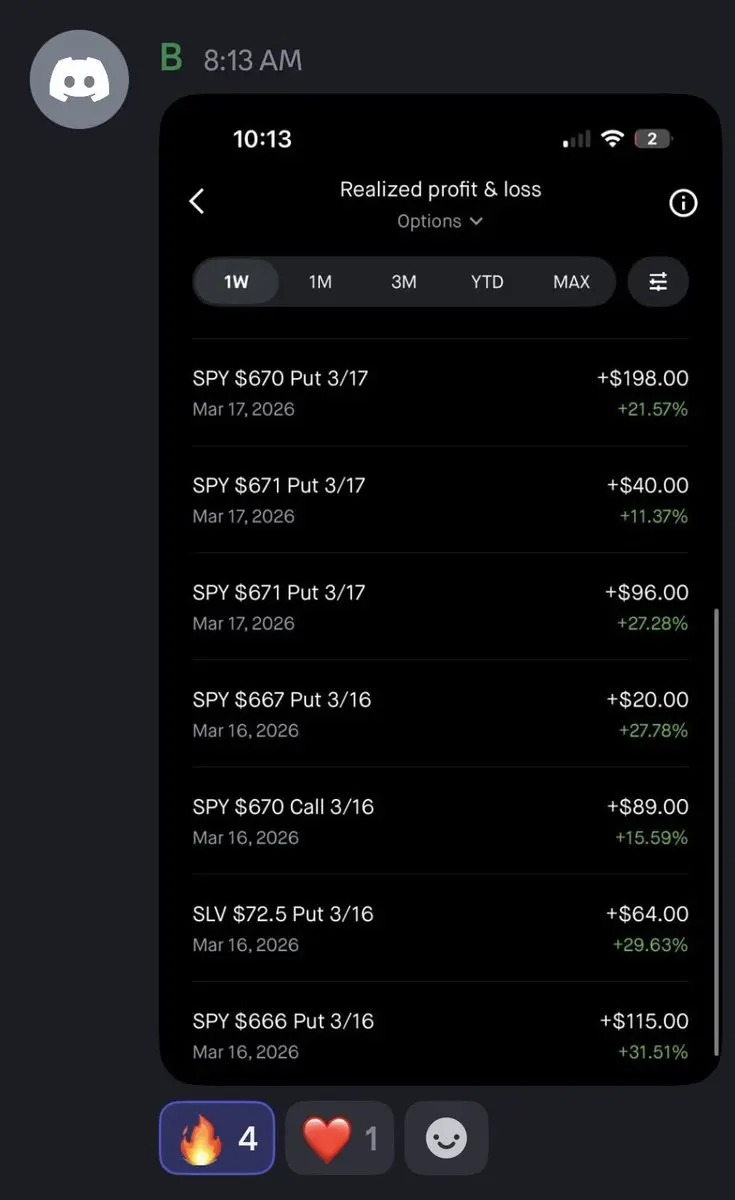The image size is (735, 1200).
Task: Click the username B
Action: [171, 58]
